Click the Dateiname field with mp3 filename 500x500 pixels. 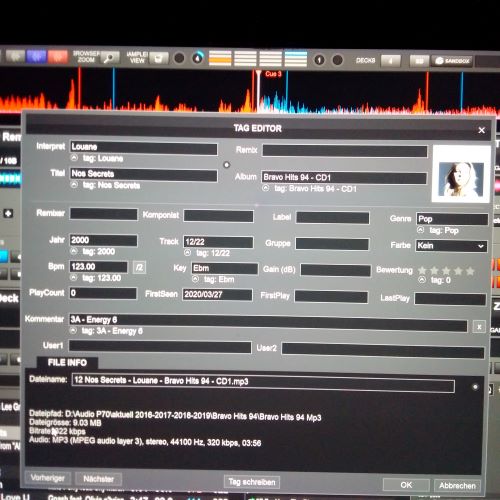click(263, 383)
